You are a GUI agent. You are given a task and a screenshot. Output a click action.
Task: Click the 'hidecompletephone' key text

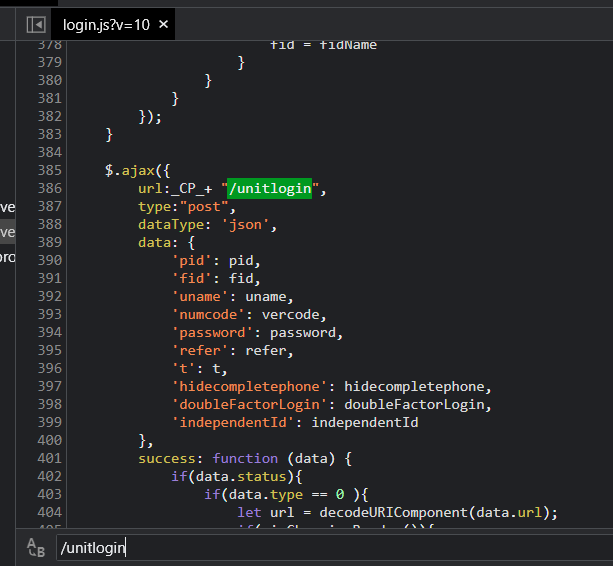point(249,387)
